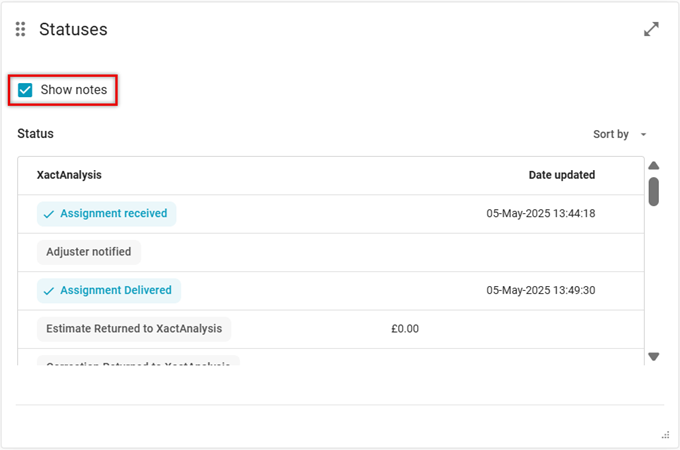Select the Adjuster notified status chip
This screenshot has height=450, width=680.
pos(89,252)
